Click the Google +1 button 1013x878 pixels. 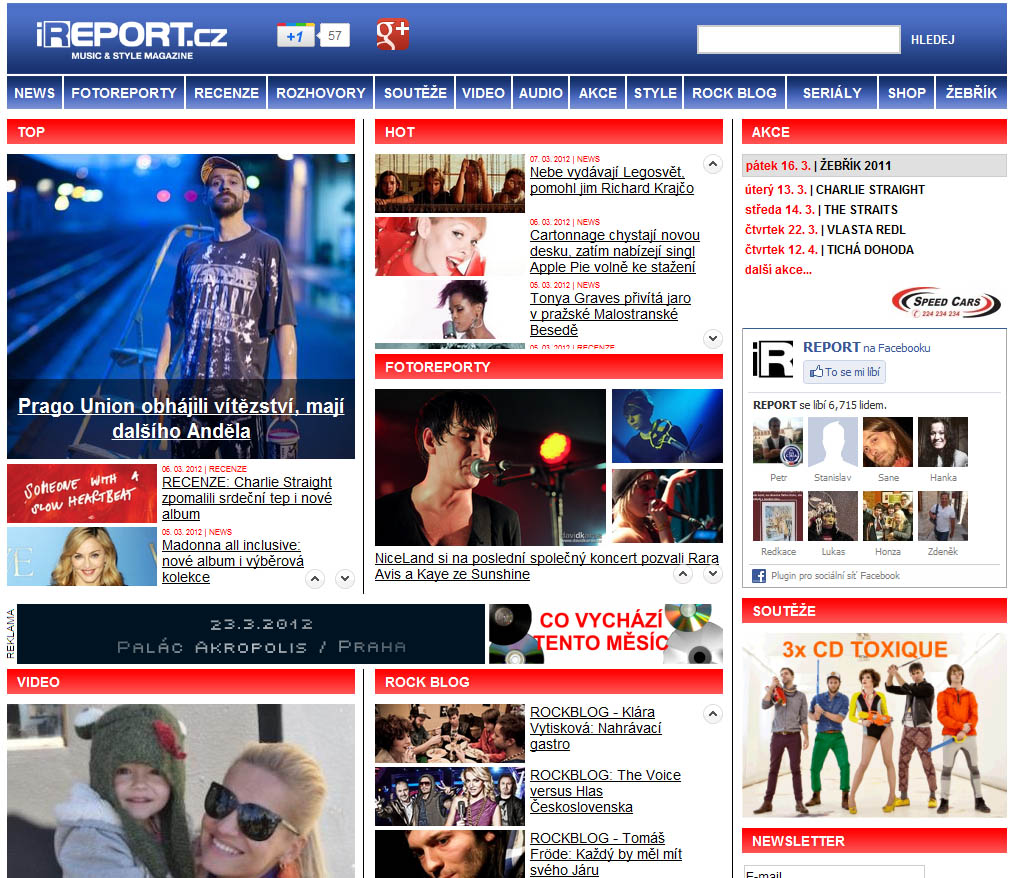coord(296,36)
